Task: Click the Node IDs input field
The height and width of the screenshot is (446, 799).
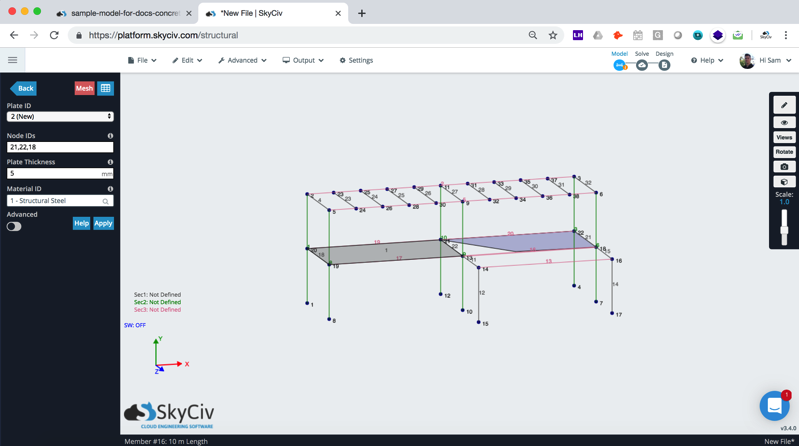Action: [x=60, y=147]
